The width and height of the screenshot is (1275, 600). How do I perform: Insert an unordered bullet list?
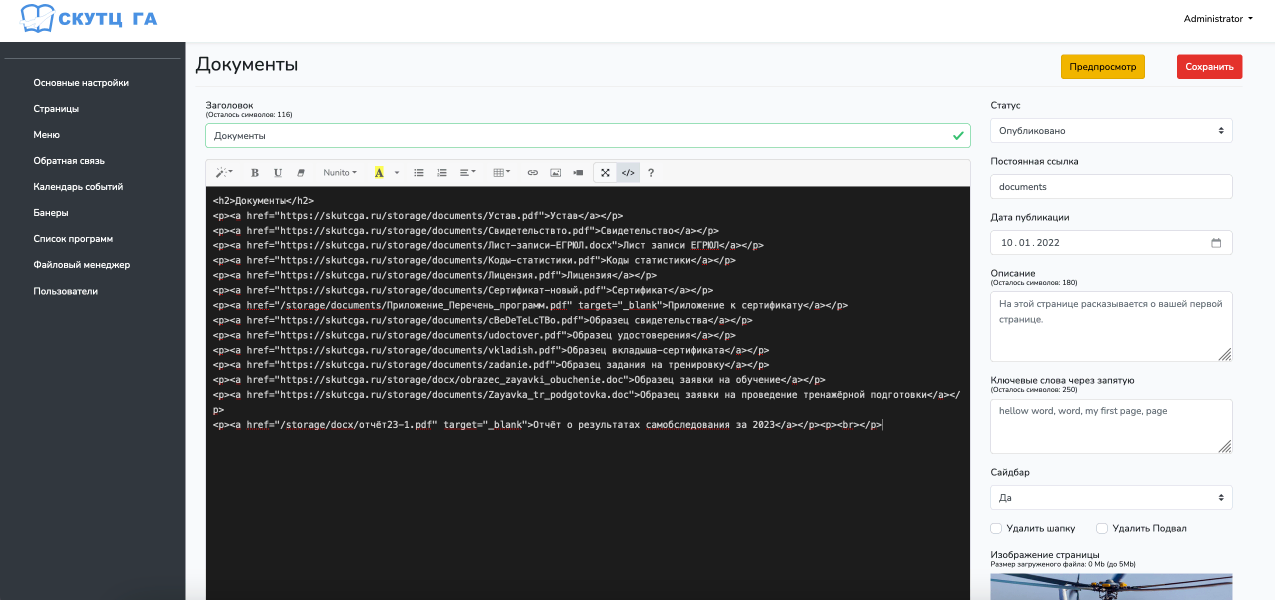419,173
